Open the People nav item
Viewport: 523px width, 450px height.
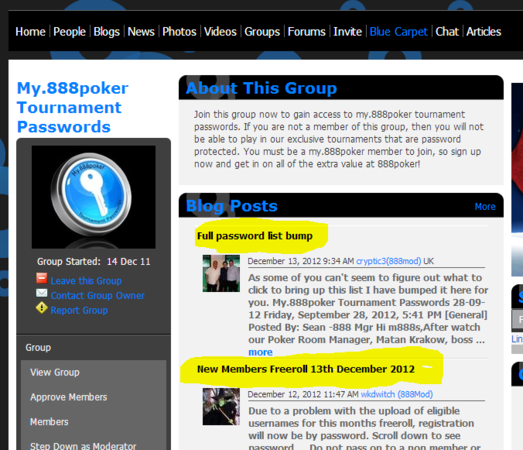(69, 32)
